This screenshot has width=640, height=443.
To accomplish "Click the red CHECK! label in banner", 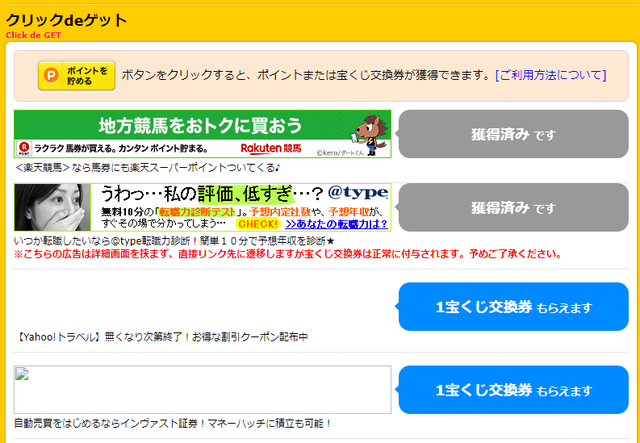I will tap(257, 225).
